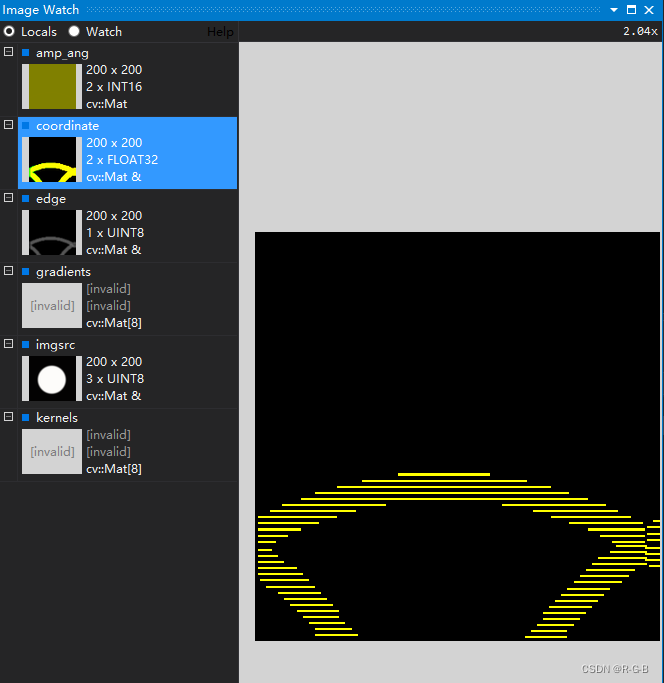Click the kernels invalid thumbnail
Screen dimensions: 664x683
point(52,451)
